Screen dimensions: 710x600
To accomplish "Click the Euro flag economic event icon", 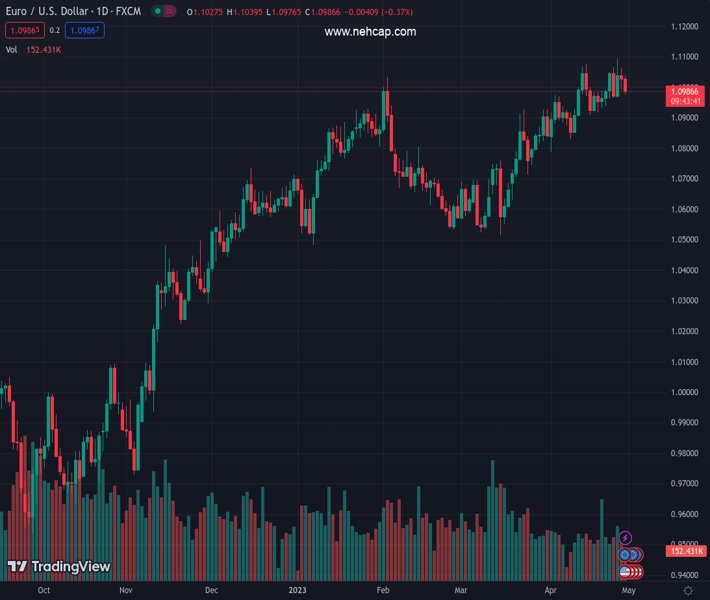I will (x=626, y=554).
